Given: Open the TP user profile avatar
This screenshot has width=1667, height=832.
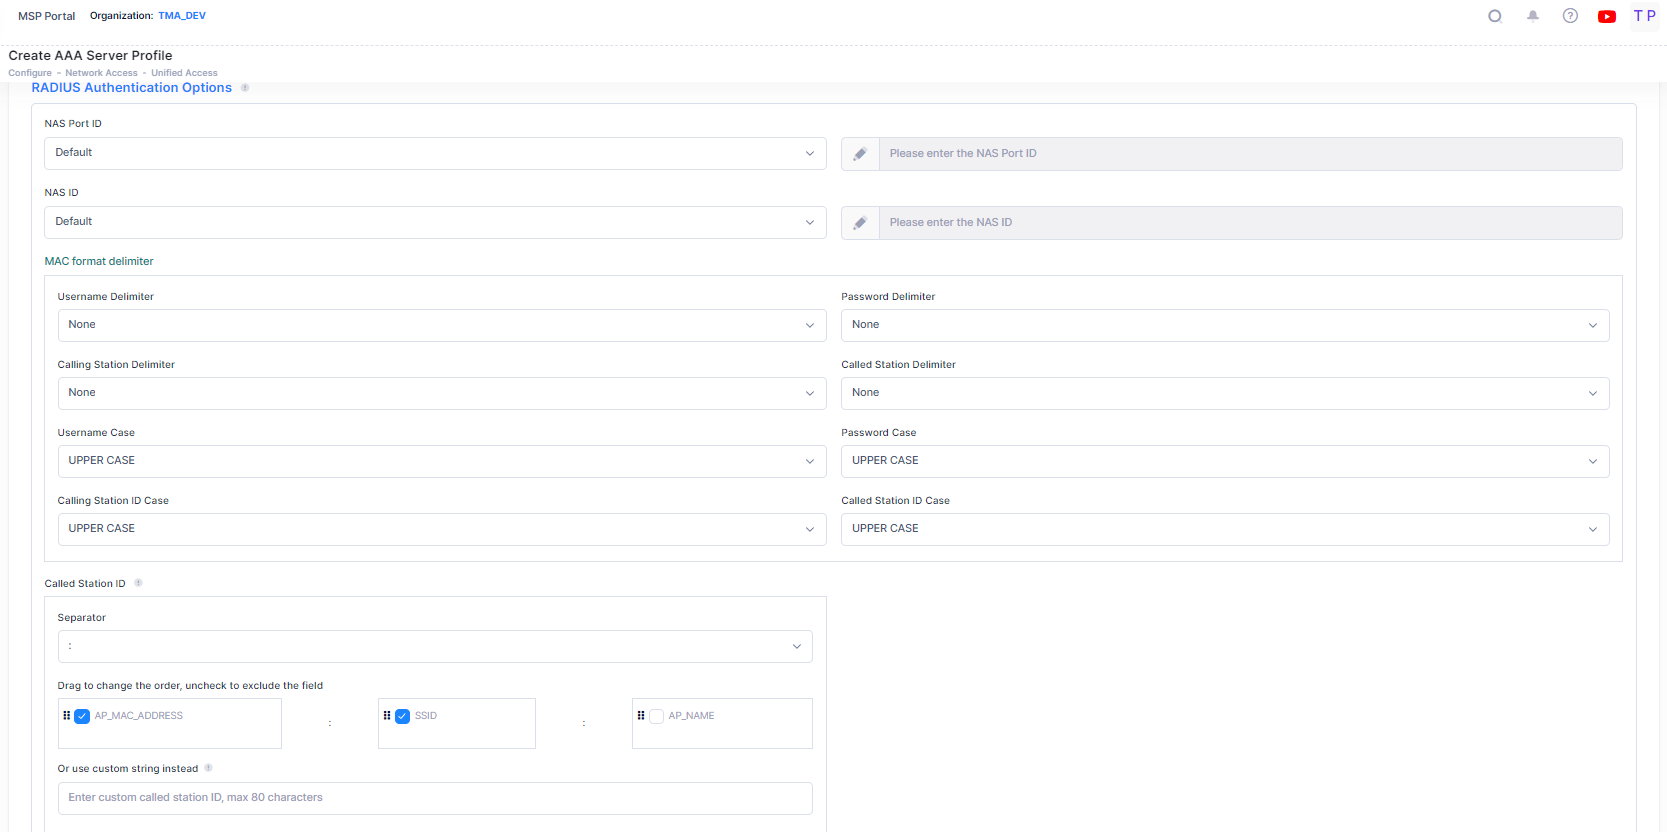Looking at the screenshot, I should click(1644, 16).
